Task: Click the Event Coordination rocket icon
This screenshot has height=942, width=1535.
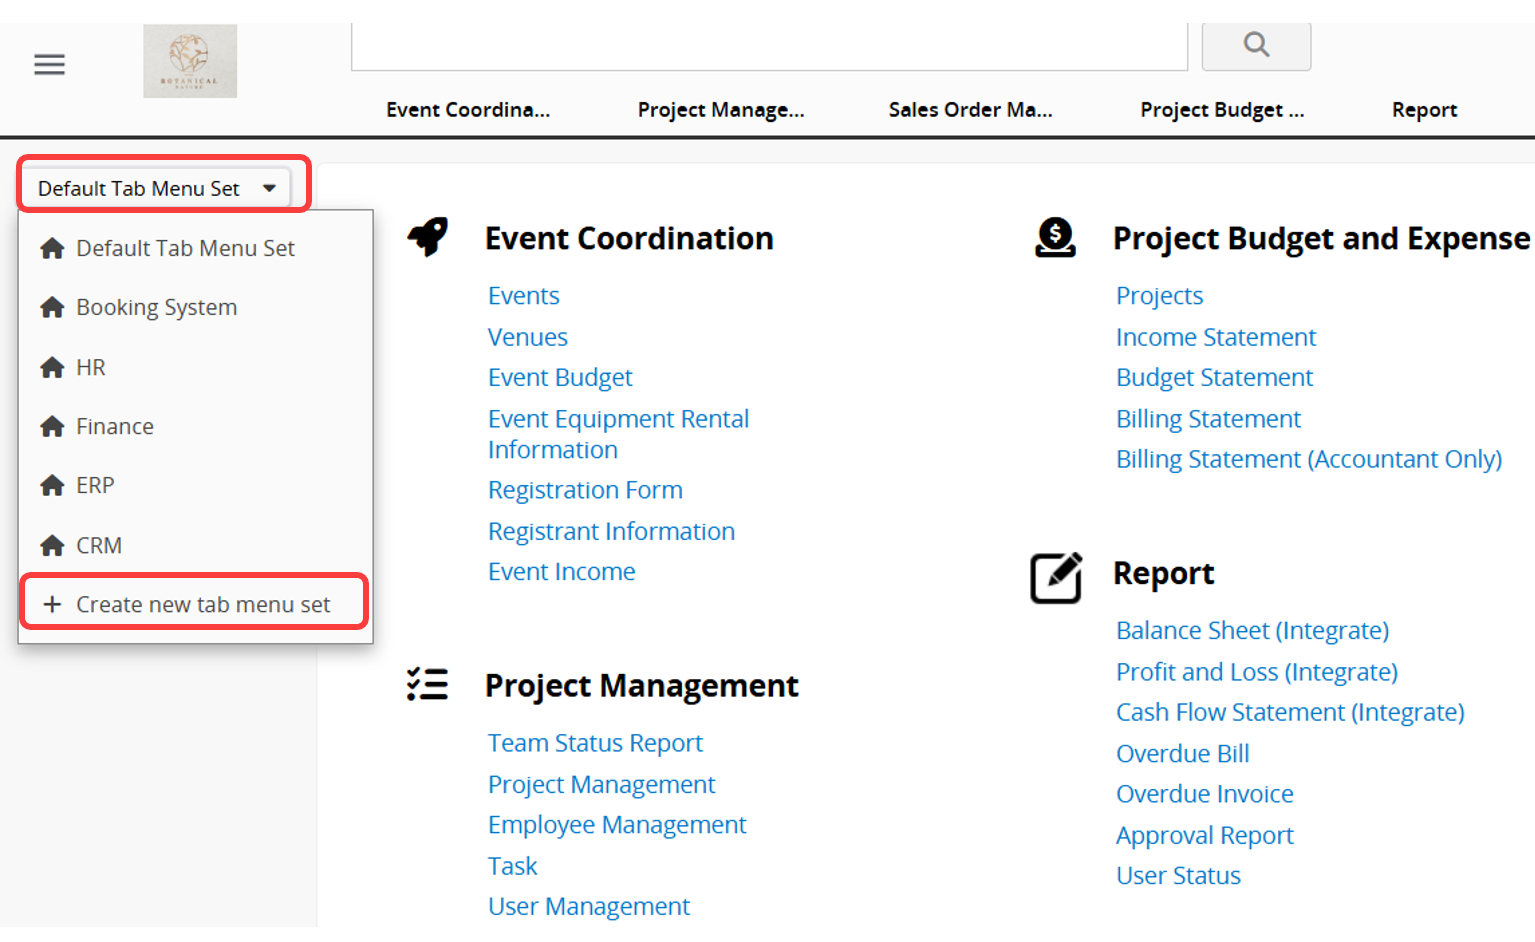Action: [x=428, y=237]
